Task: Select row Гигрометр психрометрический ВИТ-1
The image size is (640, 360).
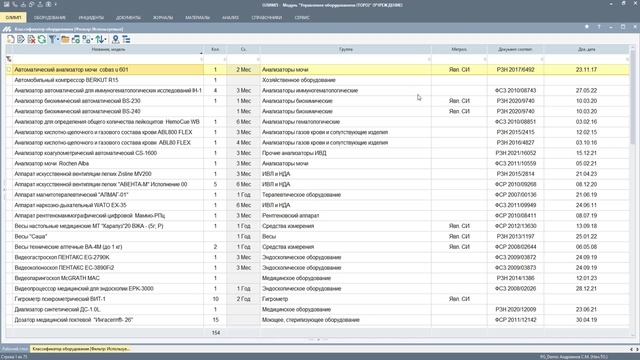Action: pos(318,299)
